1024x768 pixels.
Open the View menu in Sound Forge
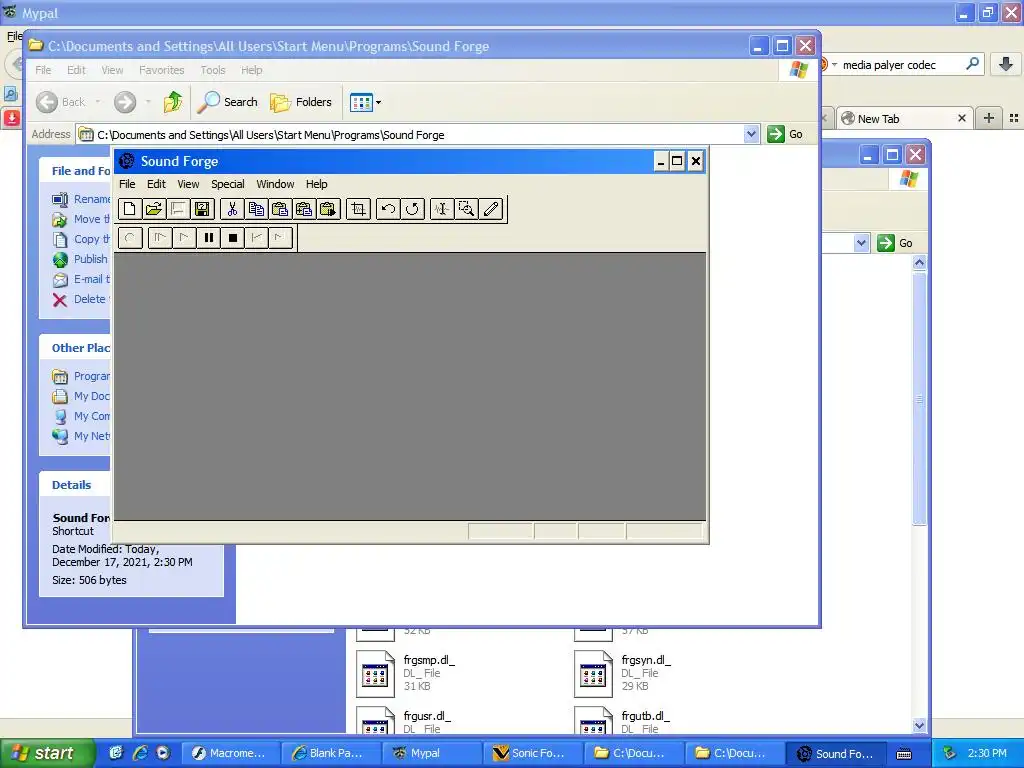188,184
